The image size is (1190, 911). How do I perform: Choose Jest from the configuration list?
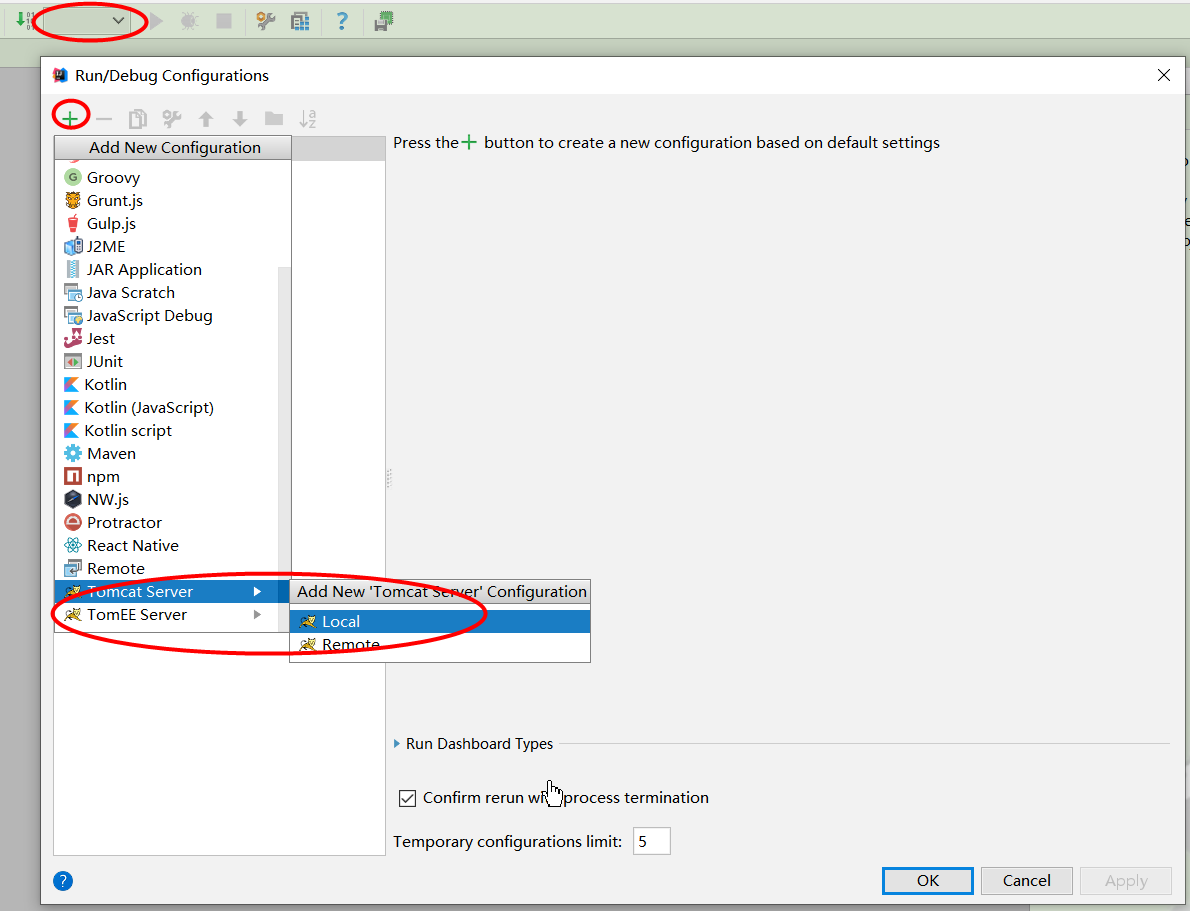click(167, 339)
